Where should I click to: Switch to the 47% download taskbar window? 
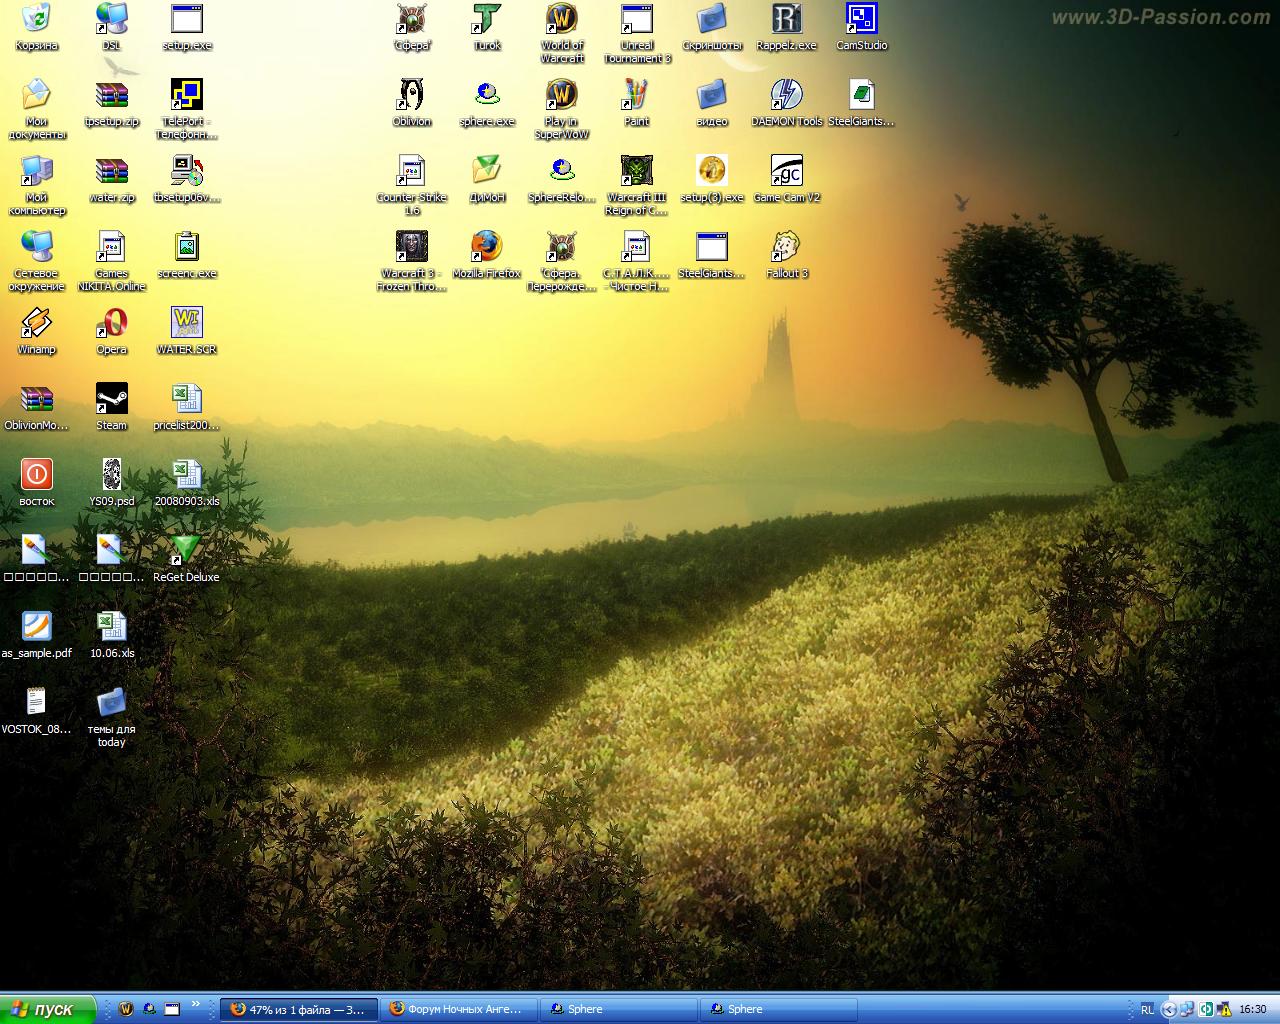(299, 1009)
